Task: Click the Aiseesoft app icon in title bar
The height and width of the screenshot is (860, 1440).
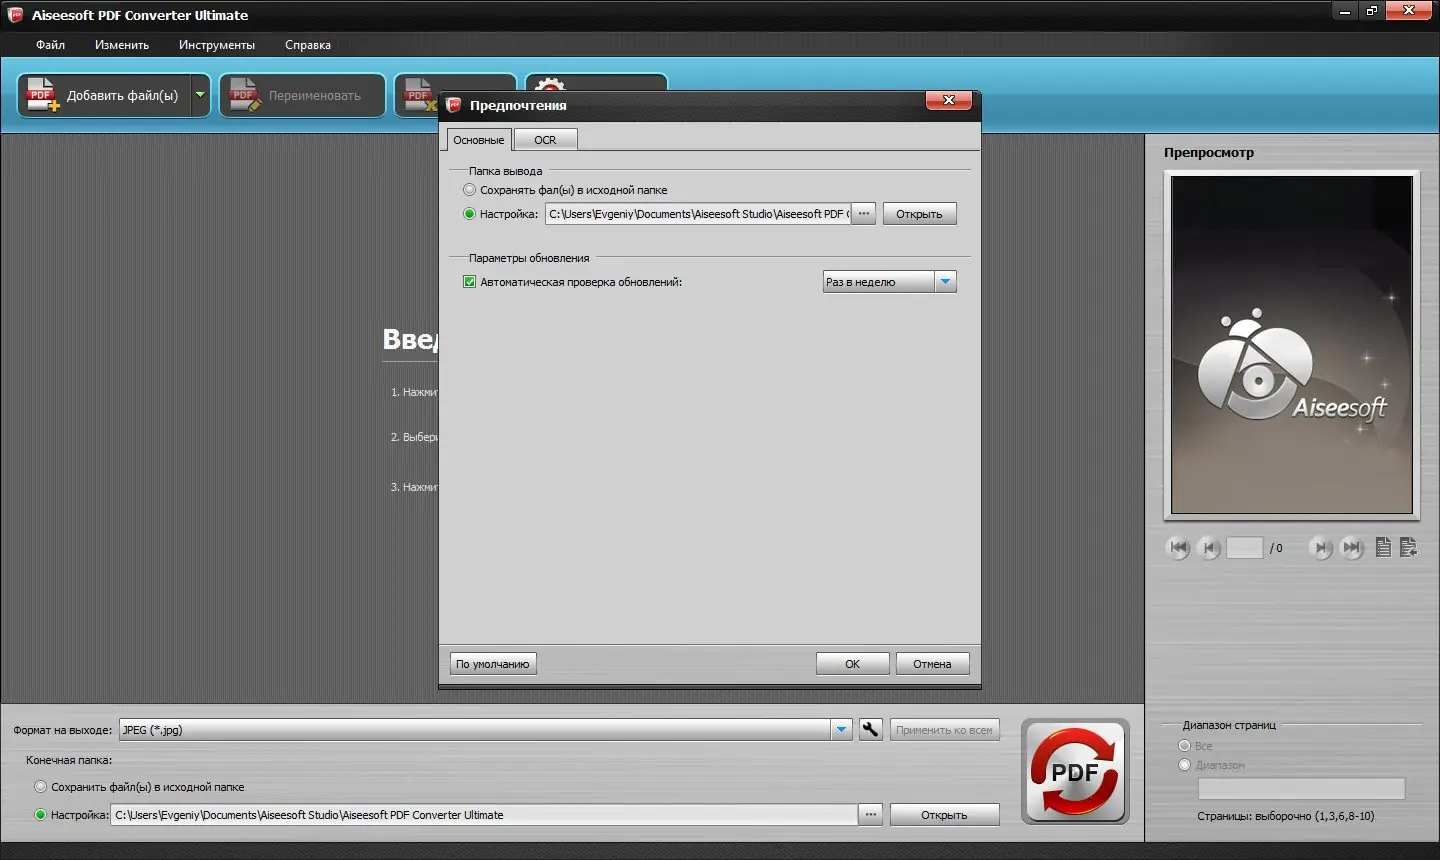Action: (x=15, y=14)
